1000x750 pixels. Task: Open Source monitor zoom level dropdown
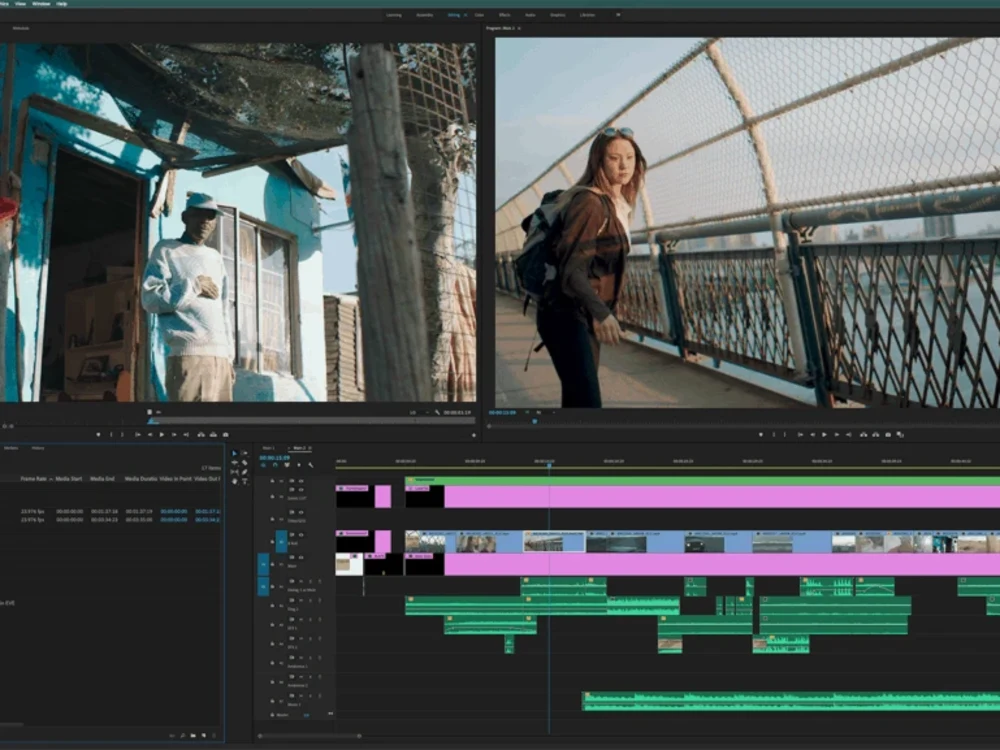click(x=420, y=412)
